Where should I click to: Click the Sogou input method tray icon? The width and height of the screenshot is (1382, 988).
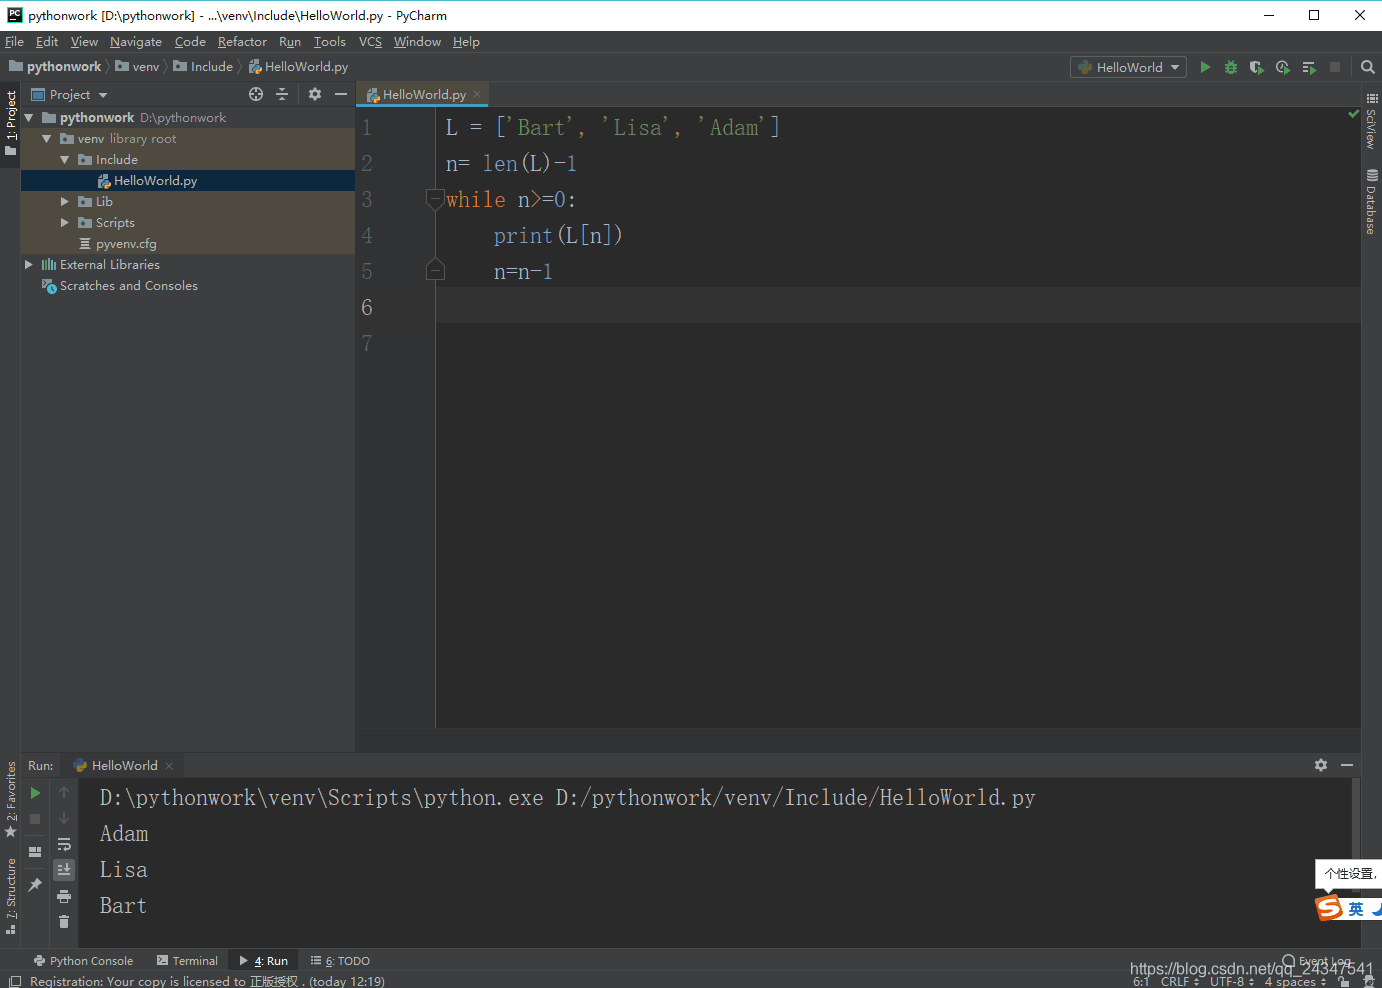coord(1330,908)
